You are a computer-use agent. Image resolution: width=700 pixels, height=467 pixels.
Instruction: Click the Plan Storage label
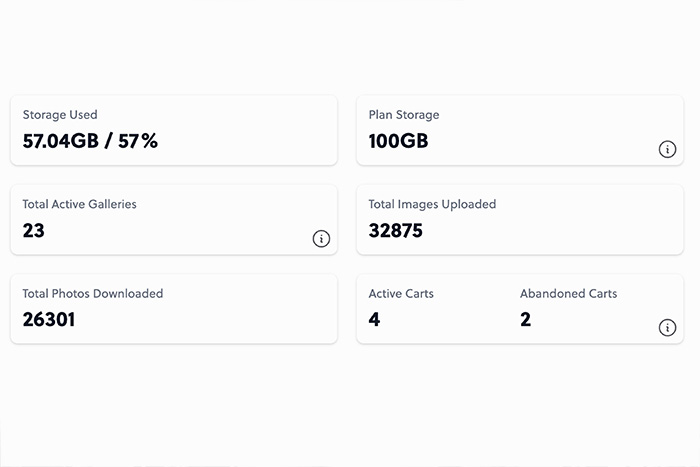(403, 115)
